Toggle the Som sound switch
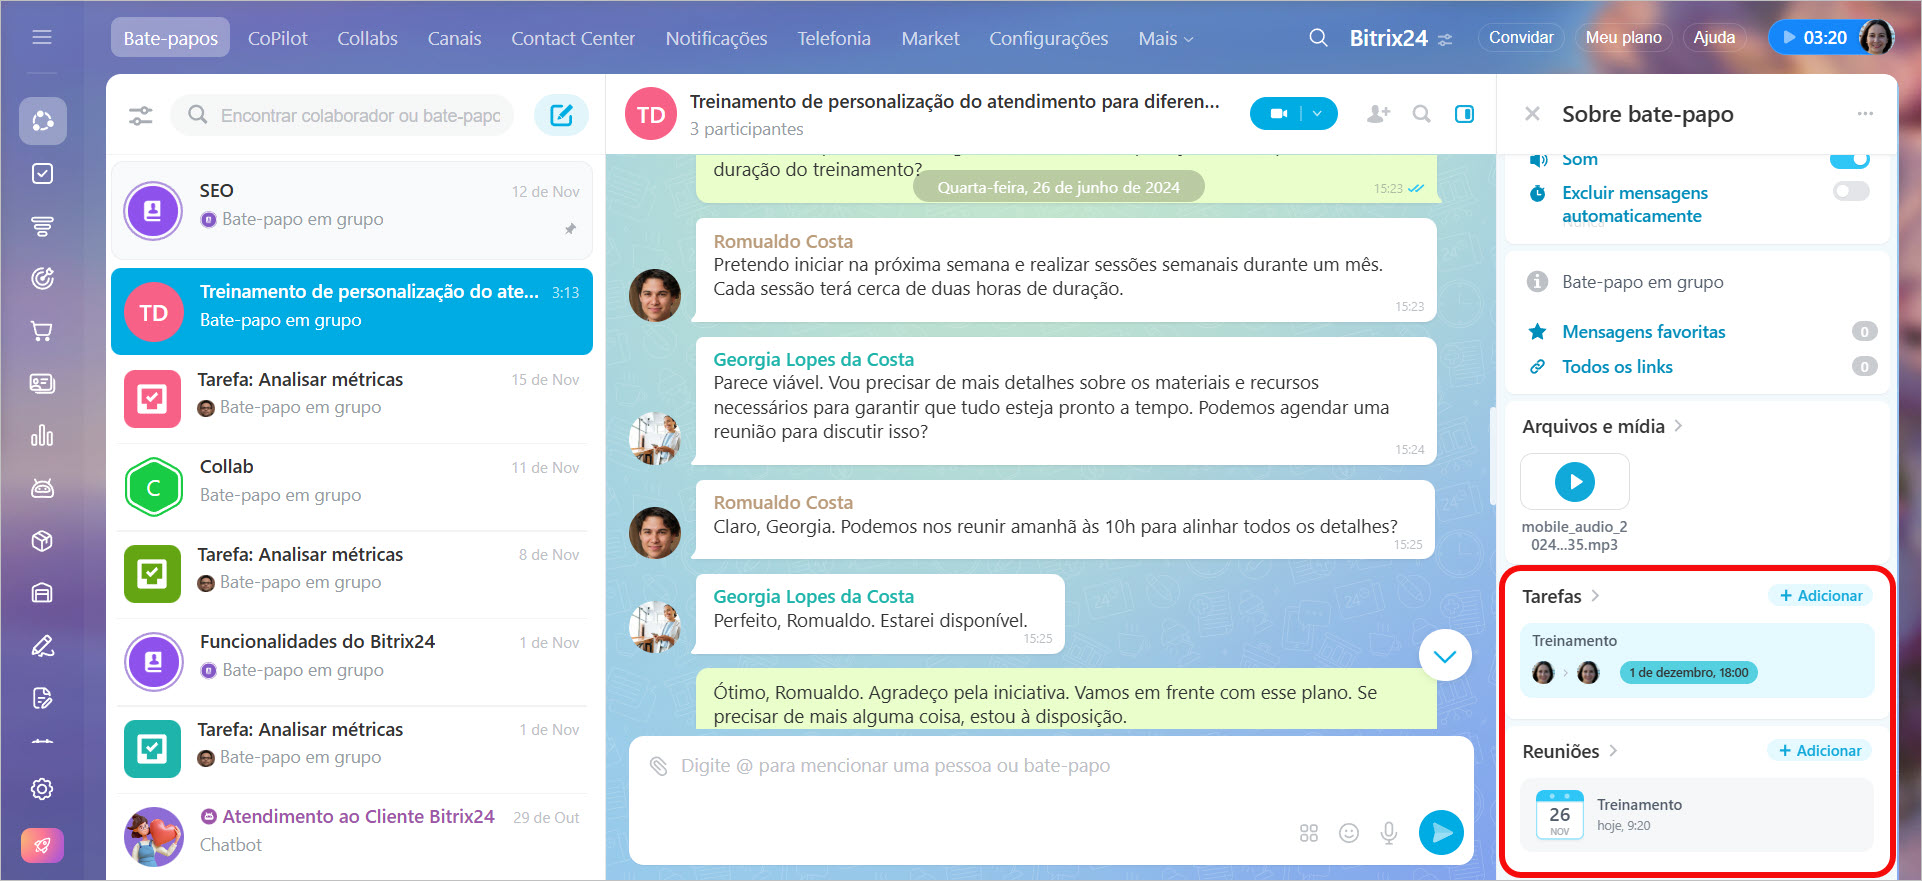 1849,160
